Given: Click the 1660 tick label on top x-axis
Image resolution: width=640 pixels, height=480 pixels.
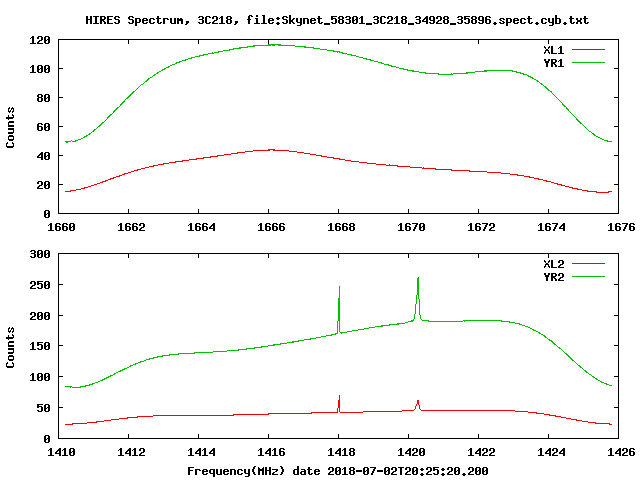Looking at the screenshot, I should point(61,227).
